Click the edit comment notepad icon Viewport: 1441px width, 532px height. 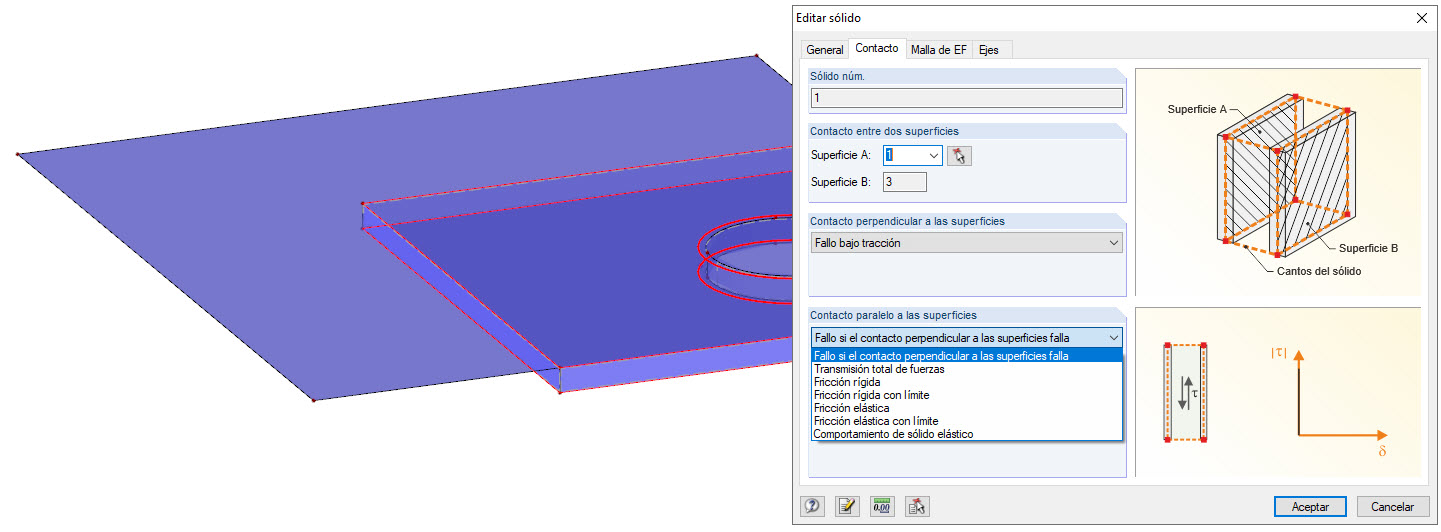pyautogui.click(x=848, y=506)
